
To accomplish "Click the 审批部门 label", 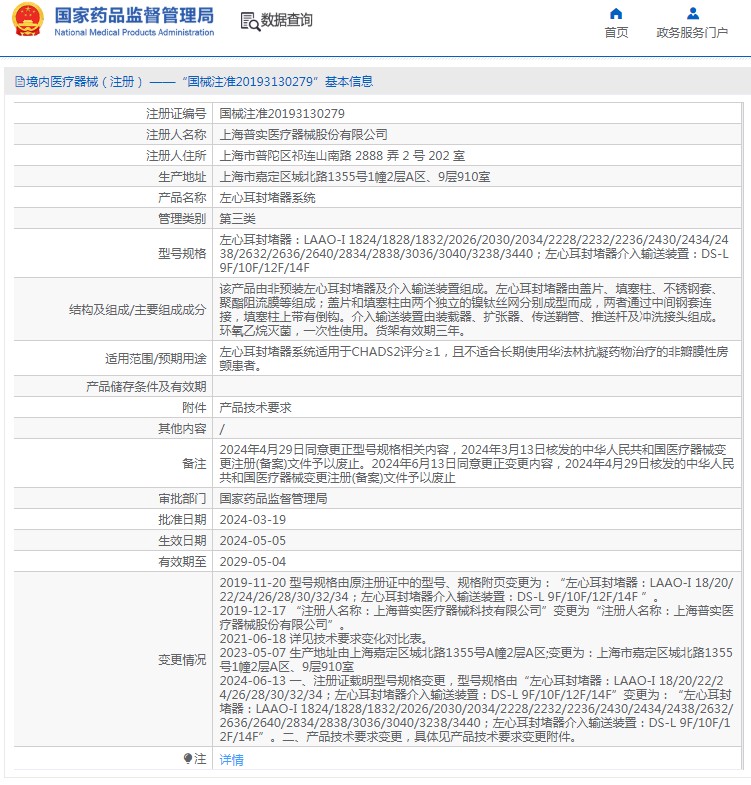I will 182,499.
